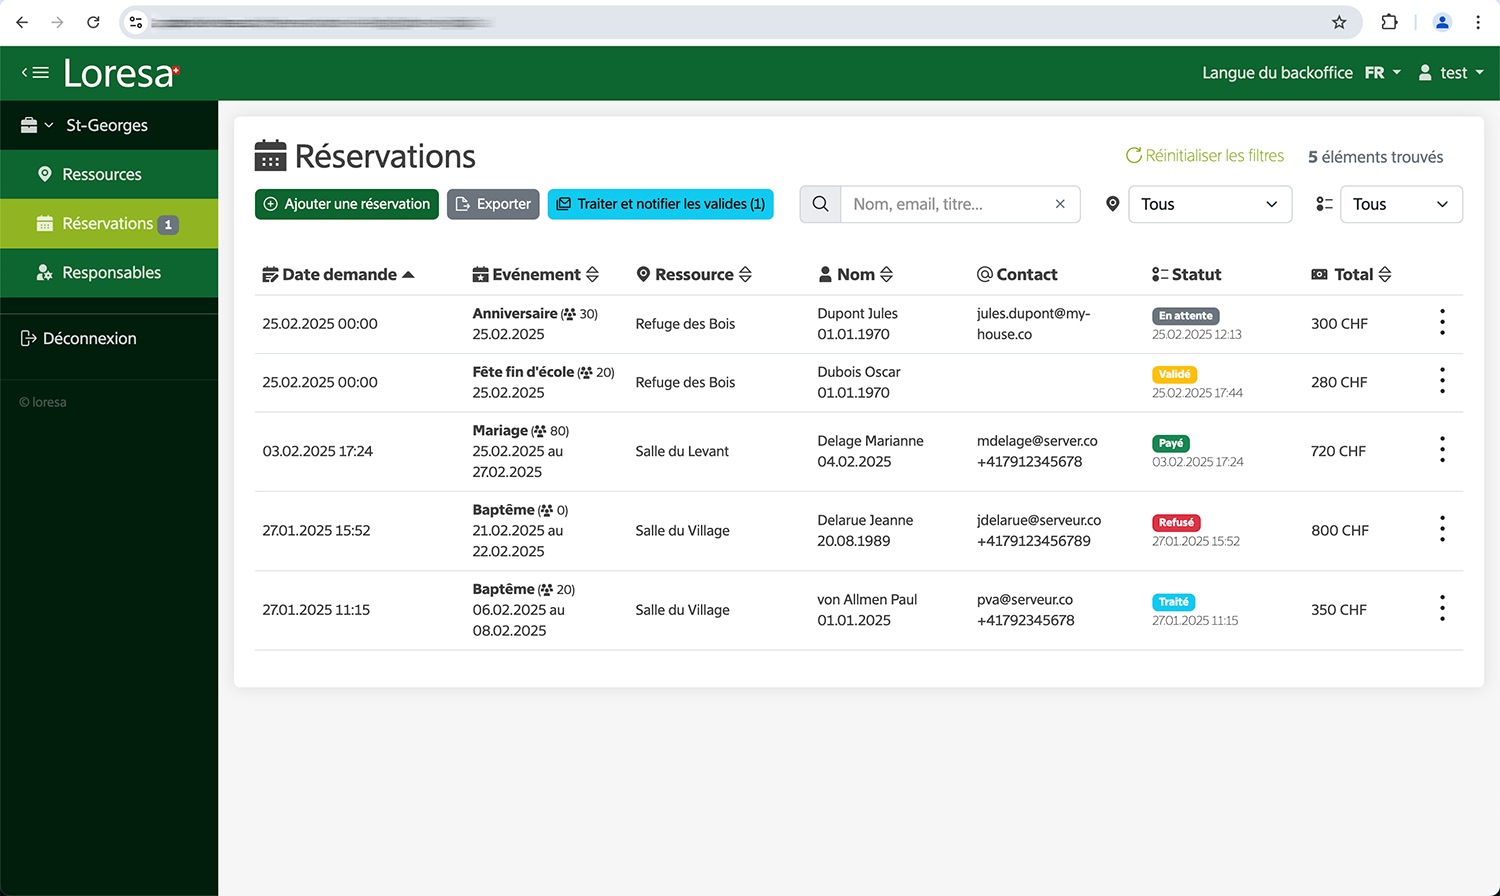Focus the Nom, email, titre search field
The image size is (1500, 896).
click(945, 204)
